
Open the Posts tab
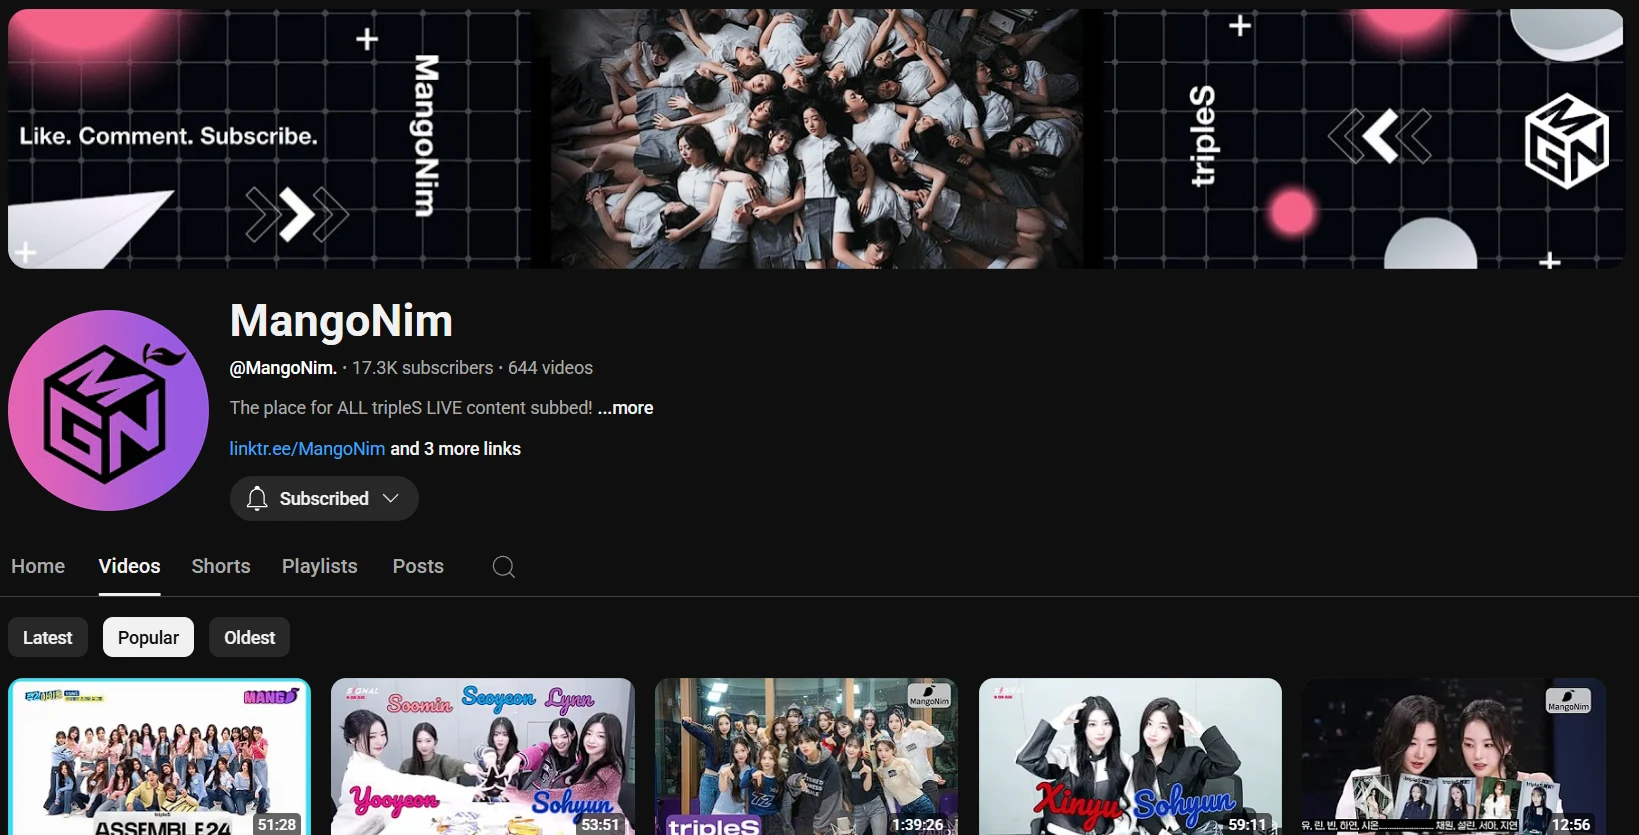(x=418, y=566)
